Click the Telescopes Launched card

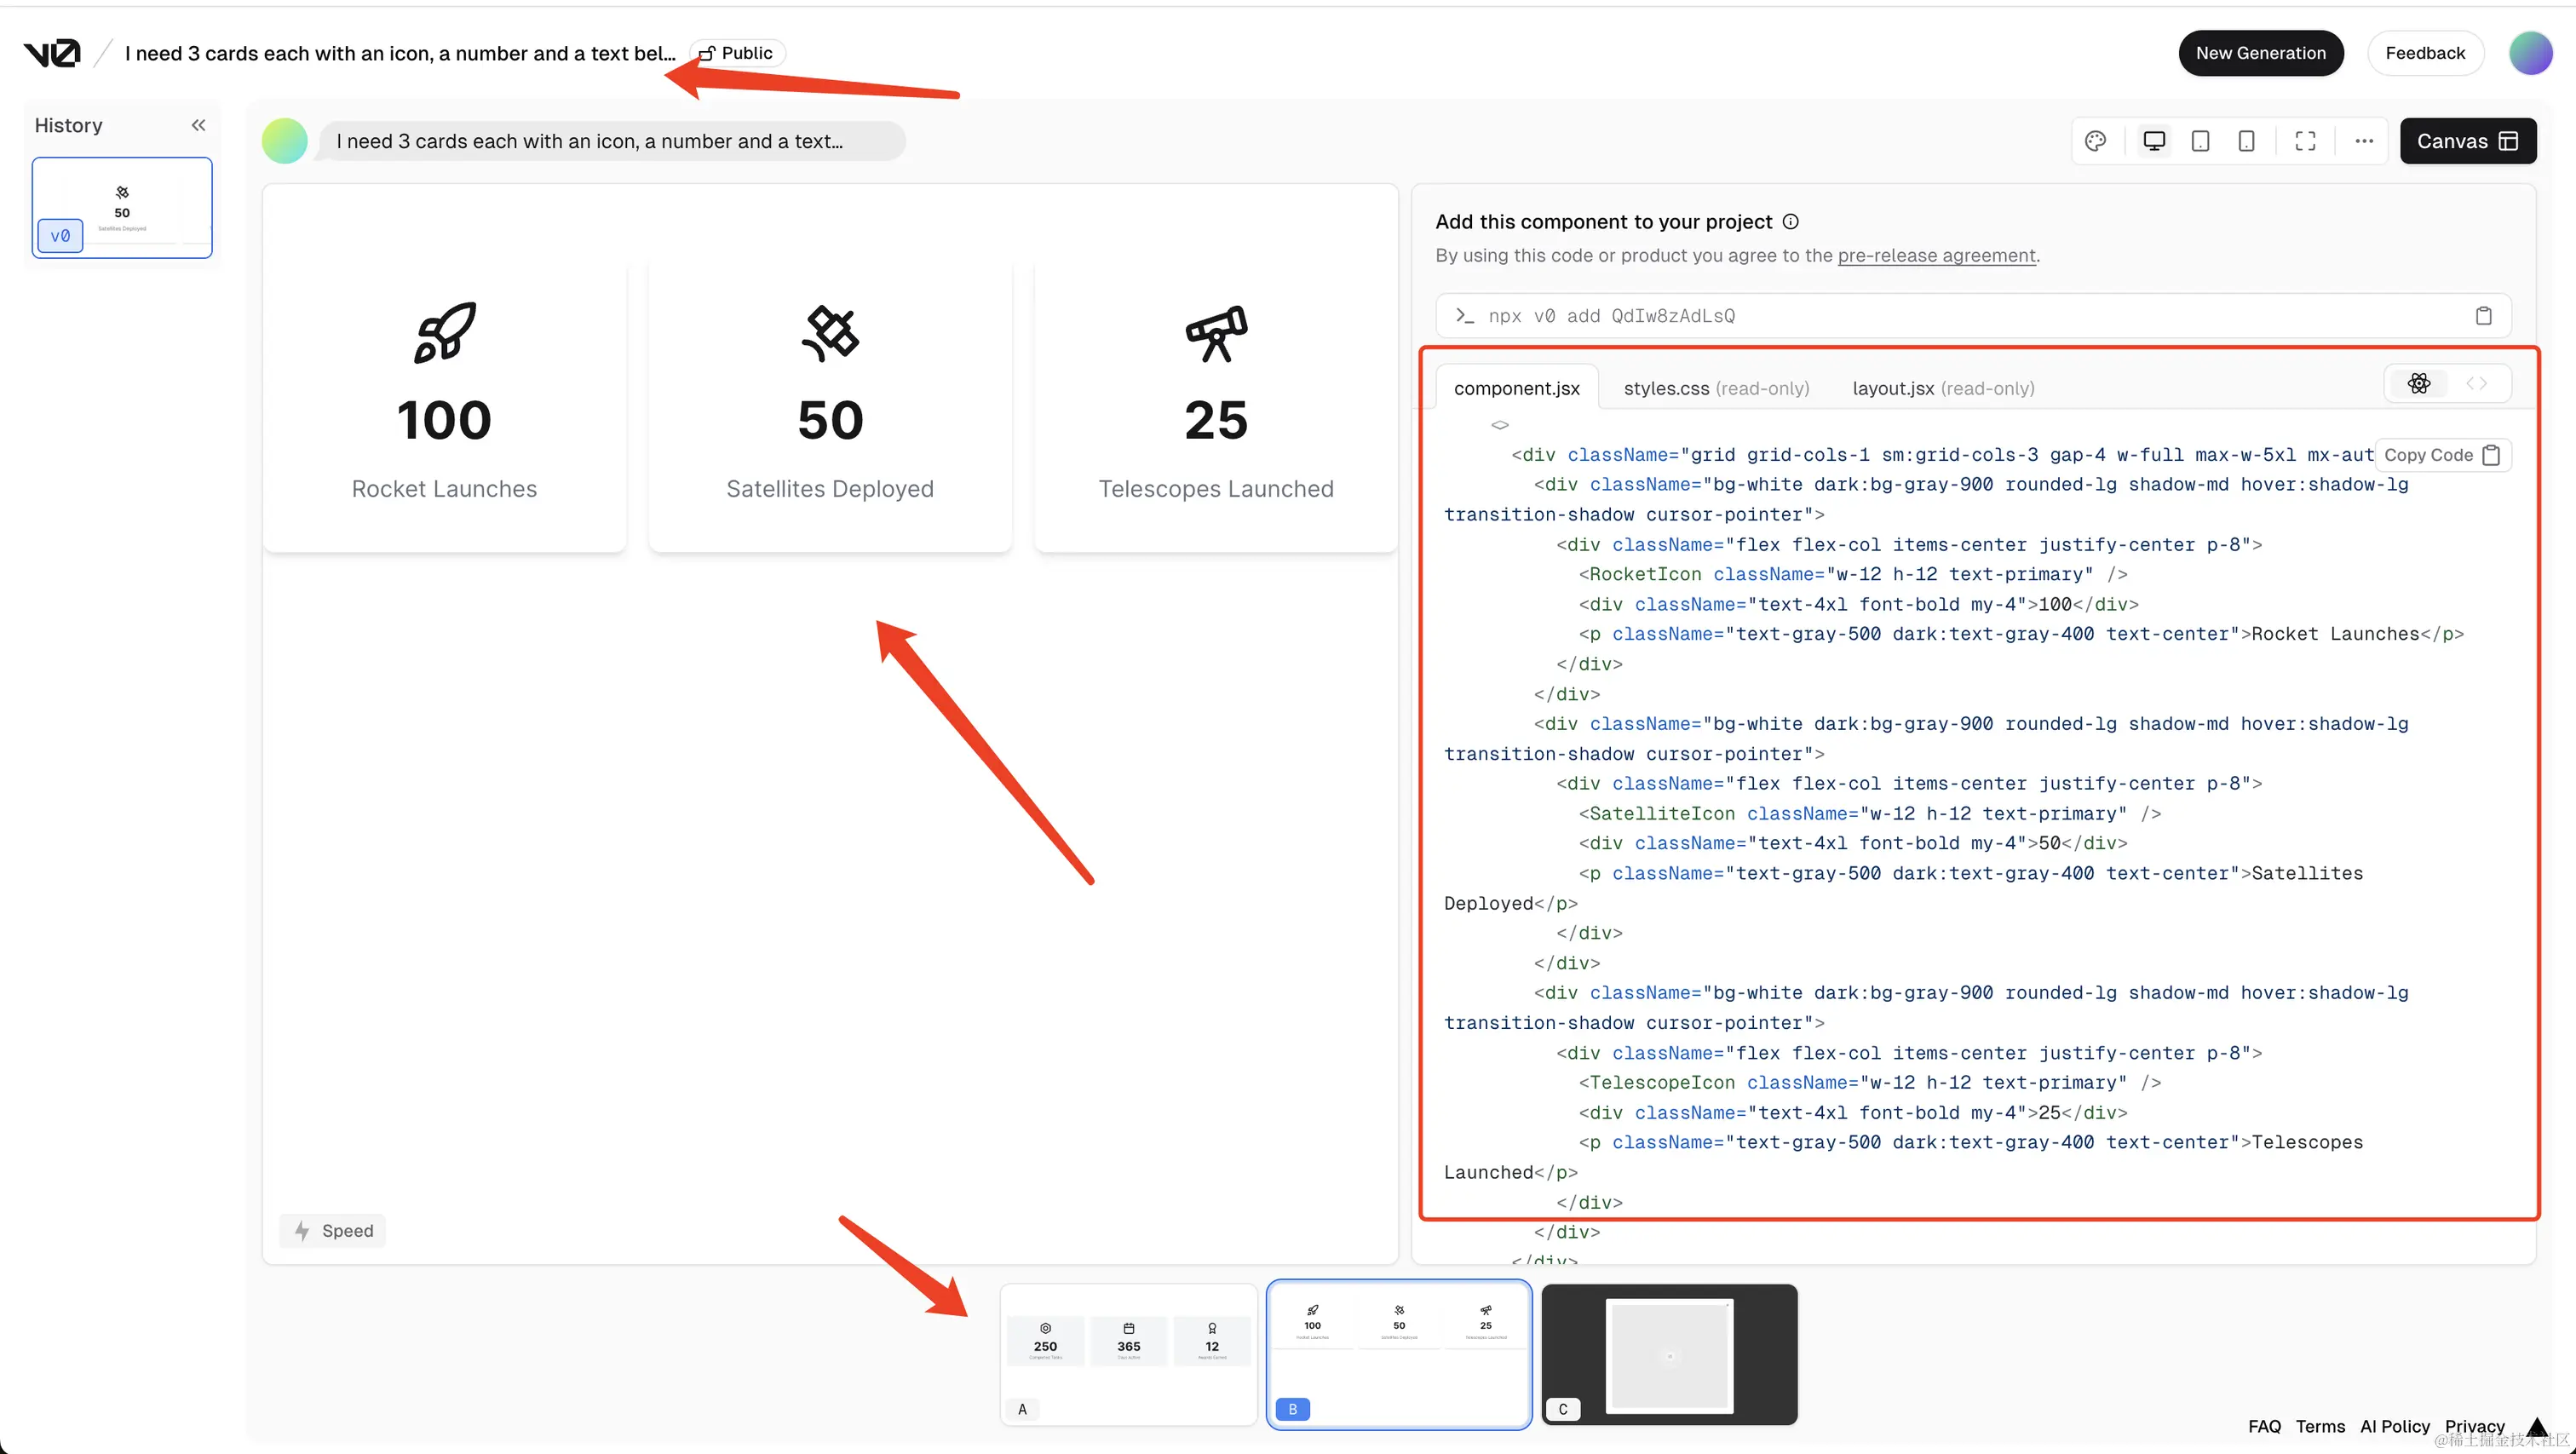point(1216,405)
